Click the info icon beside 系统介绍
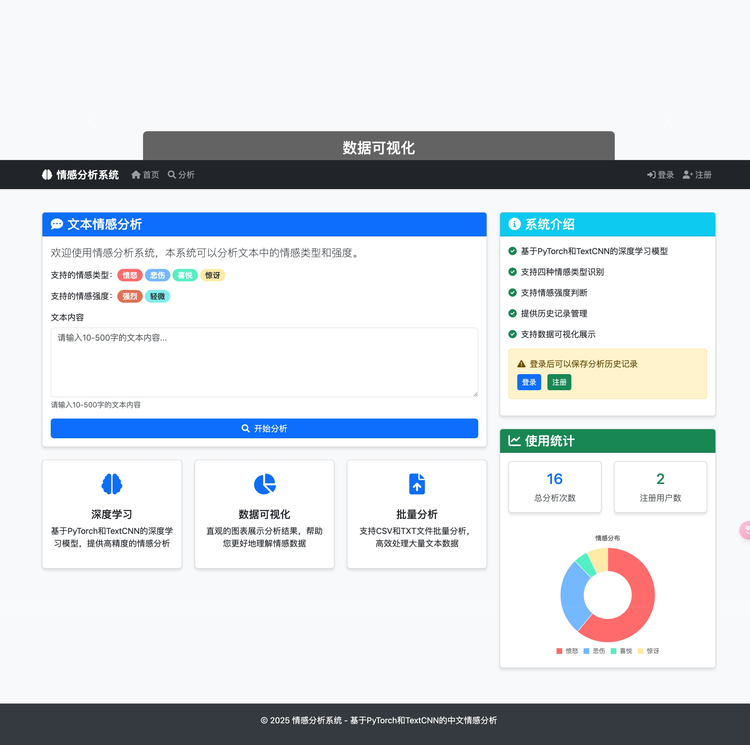The image size is (750, 745). (x=514, y=224)
